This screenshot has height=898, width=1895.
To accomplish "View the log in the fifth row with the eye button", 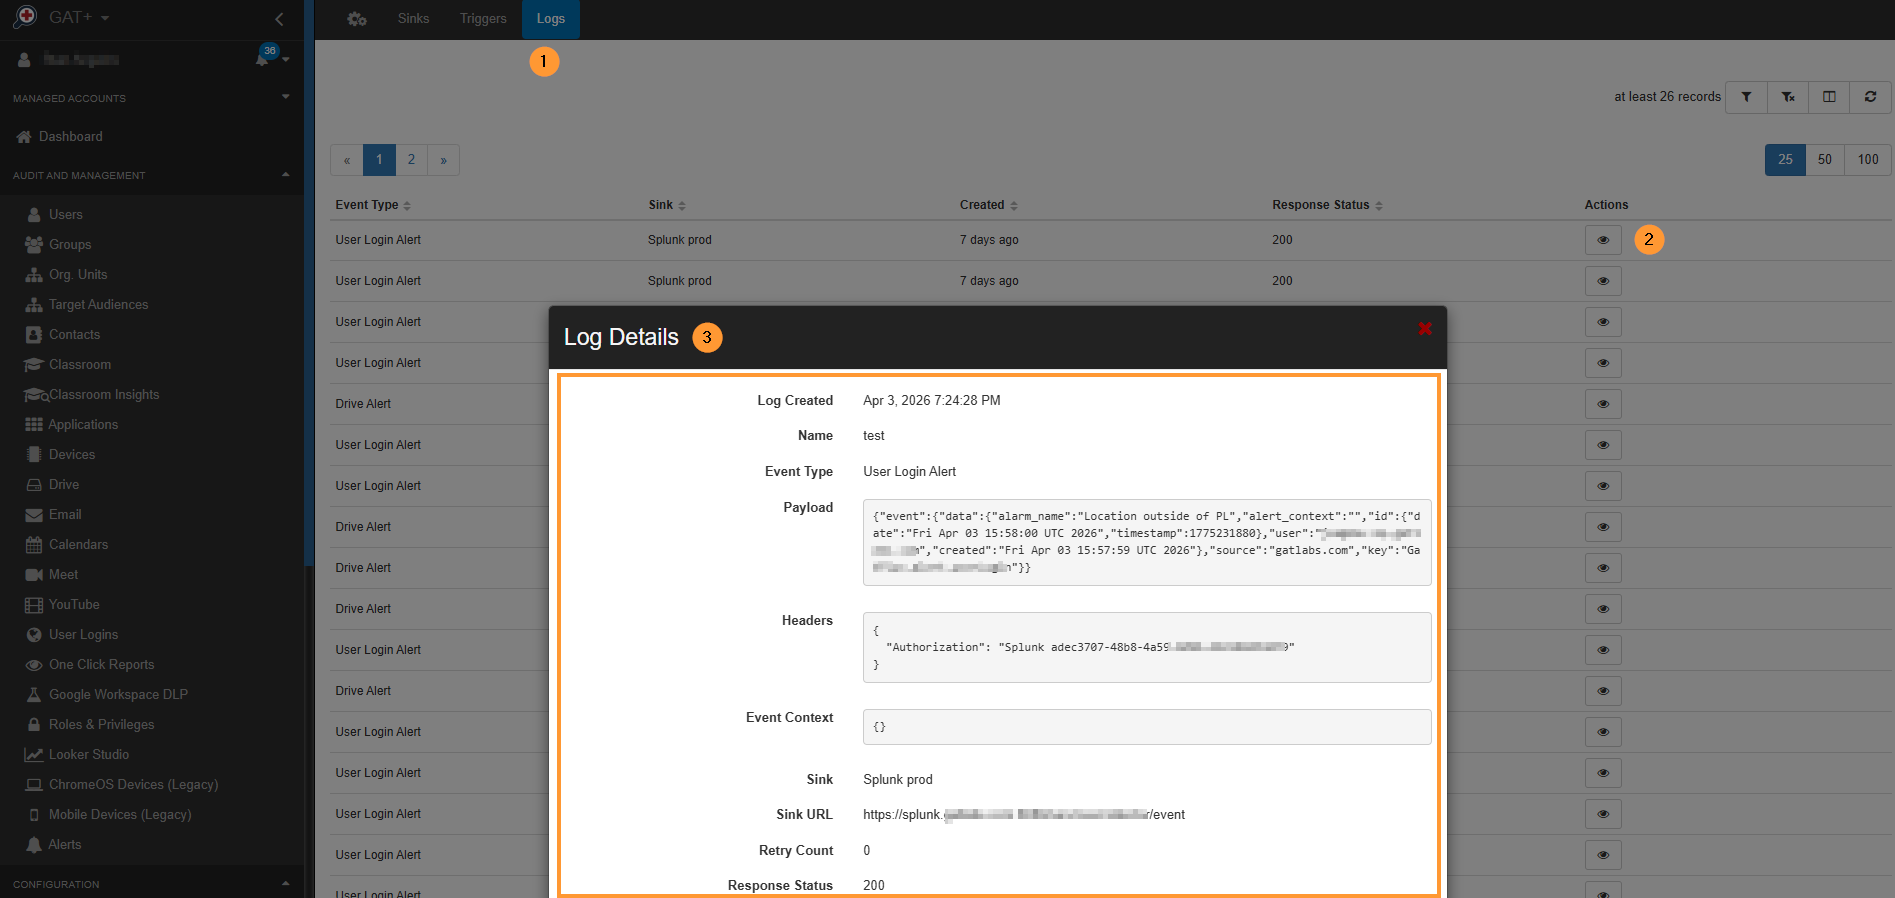I will point(1603,404).
